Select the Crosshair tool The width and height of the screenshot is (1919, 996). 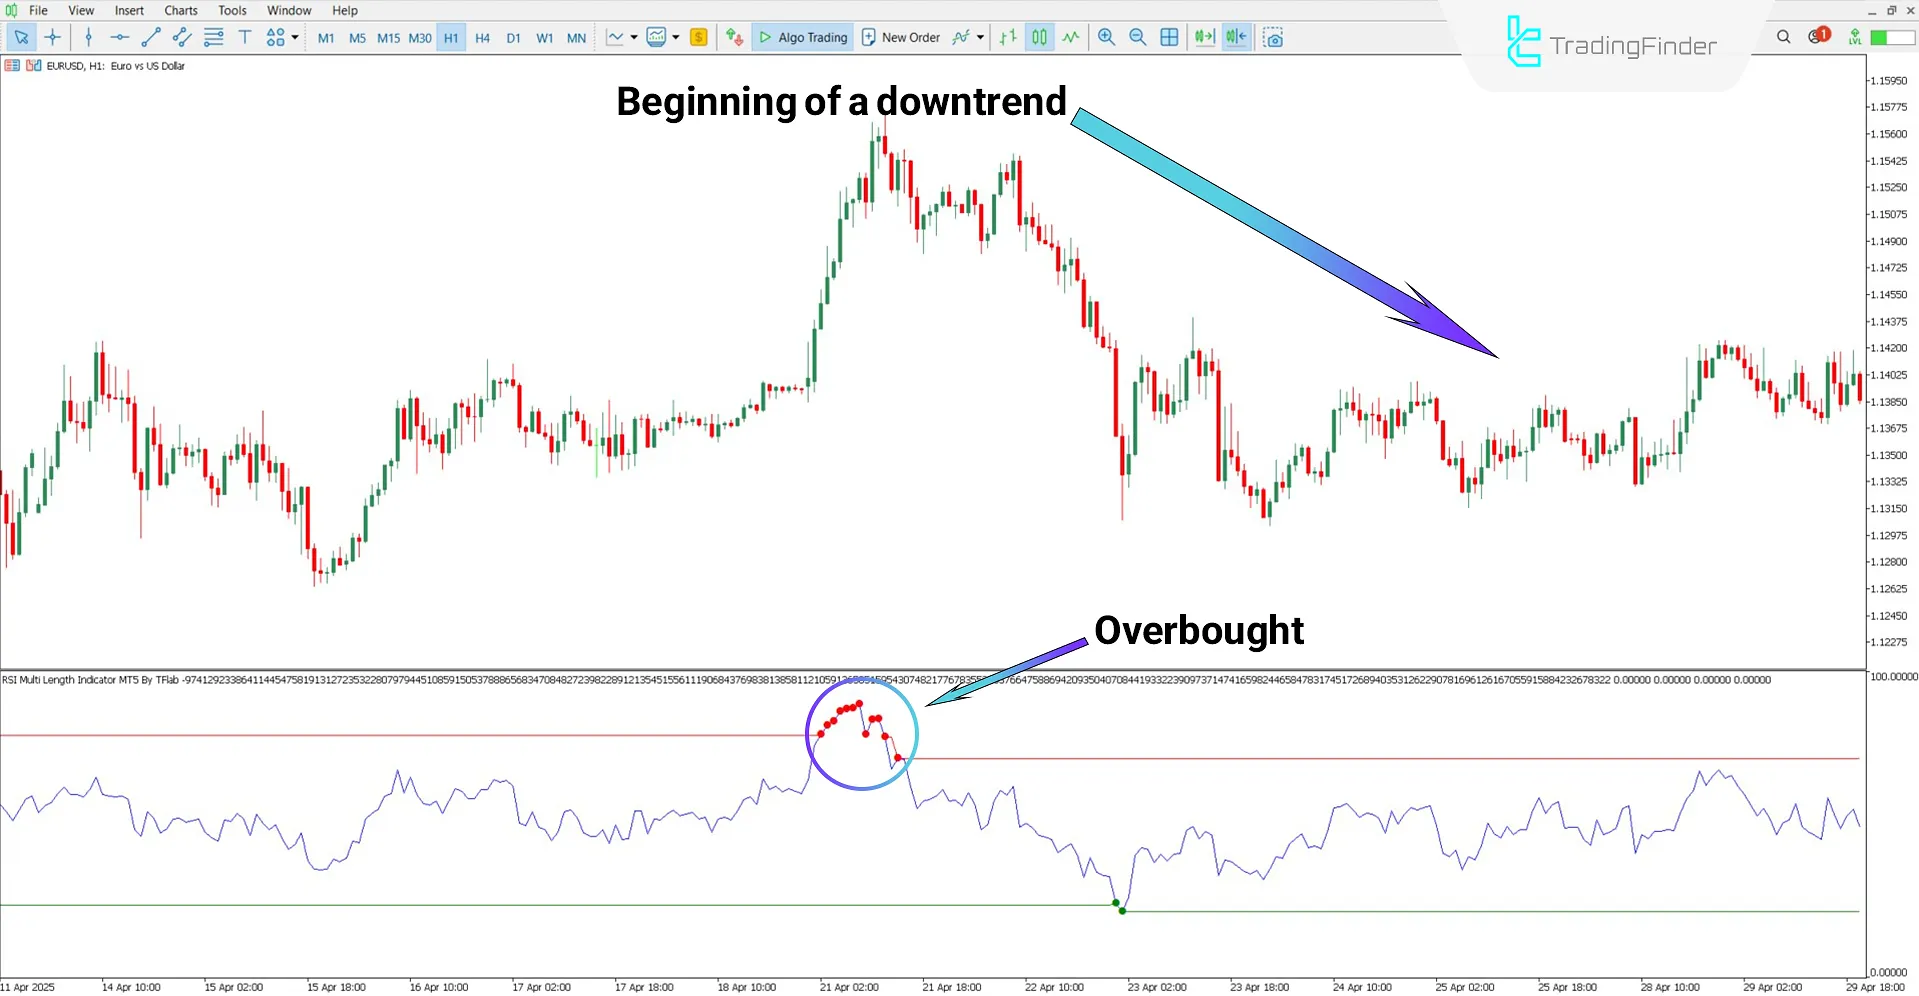point(53,37)
